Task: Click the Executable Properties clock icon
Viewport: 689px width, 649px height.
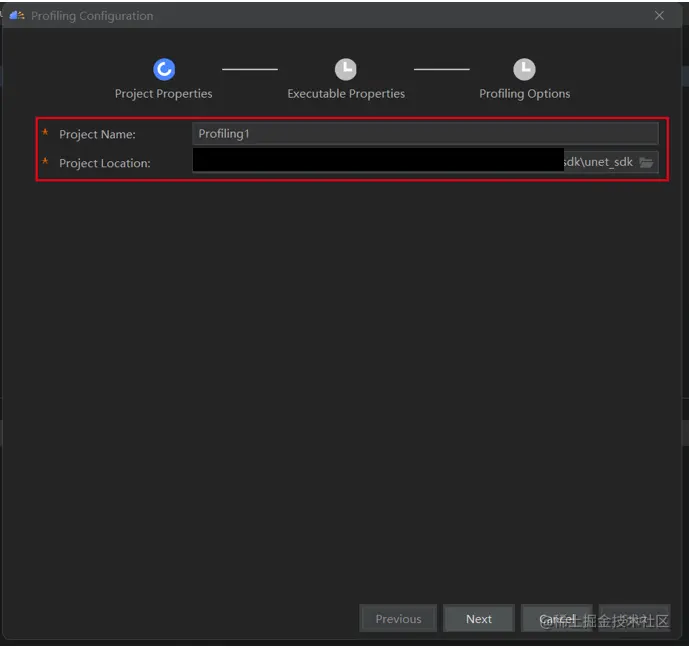Action: pos(346,69)
